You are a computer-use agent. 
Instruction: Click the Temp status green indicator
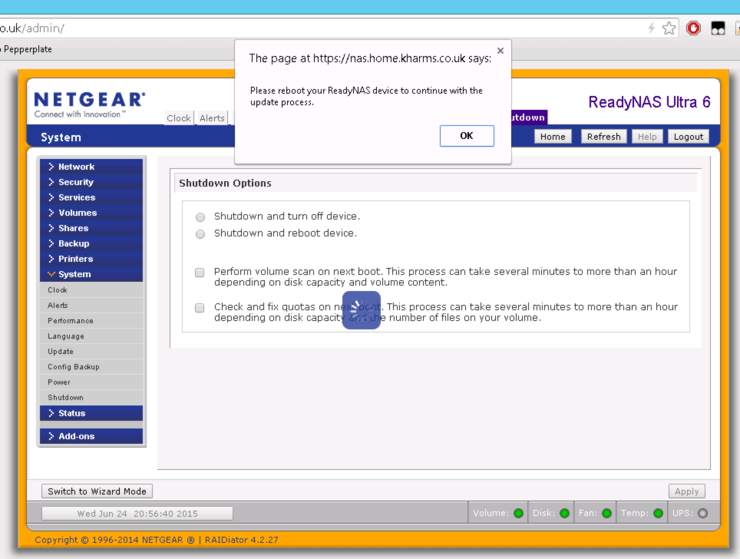[658, 513]
